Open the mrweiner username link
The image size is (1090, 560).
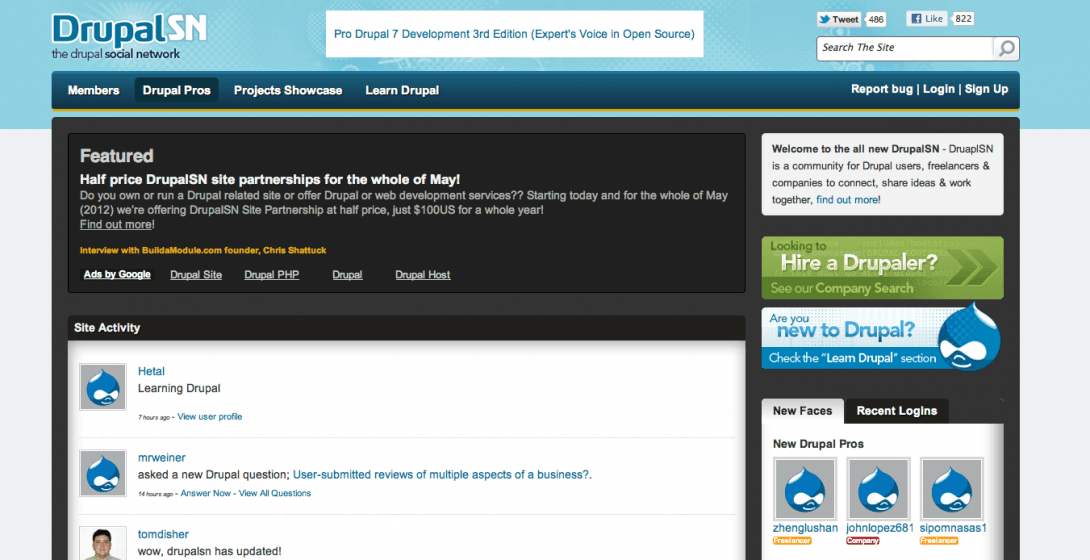[161, 458]
